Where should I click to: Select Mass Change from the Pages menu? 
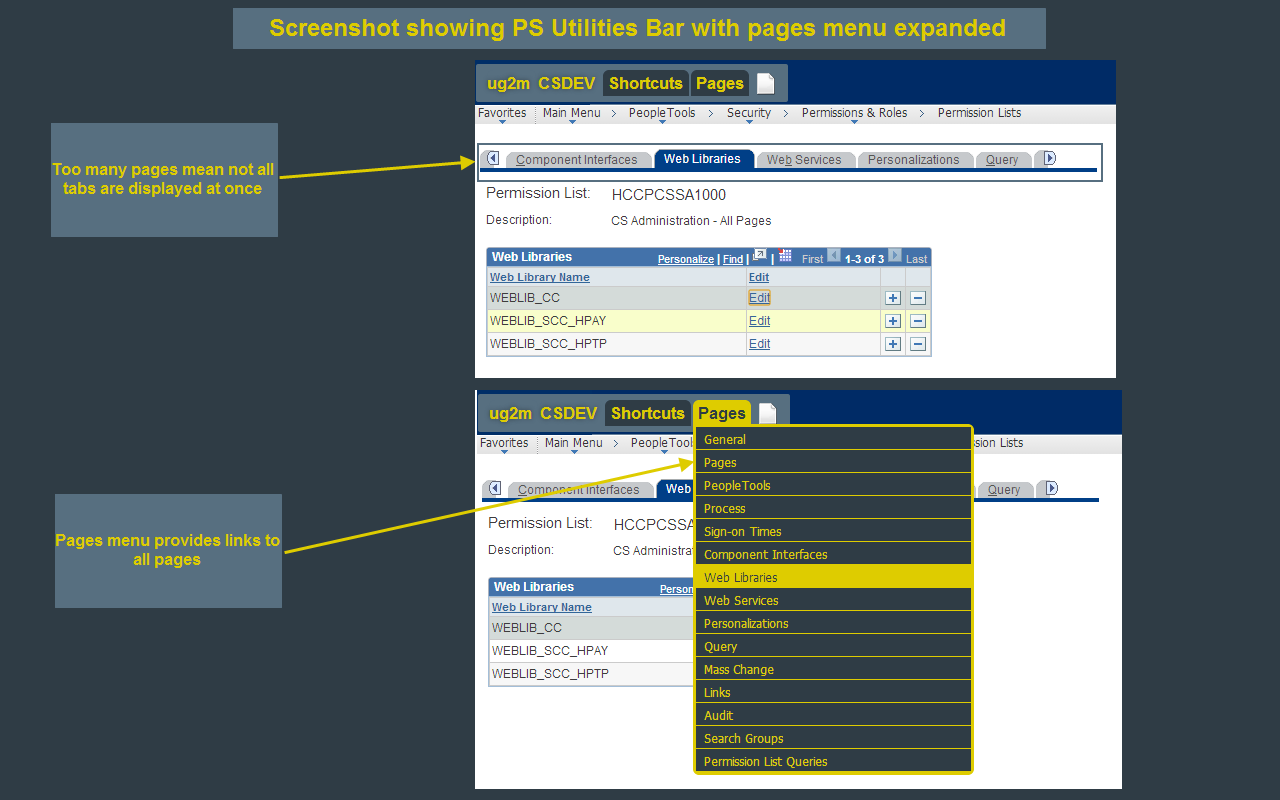[738, 669]
